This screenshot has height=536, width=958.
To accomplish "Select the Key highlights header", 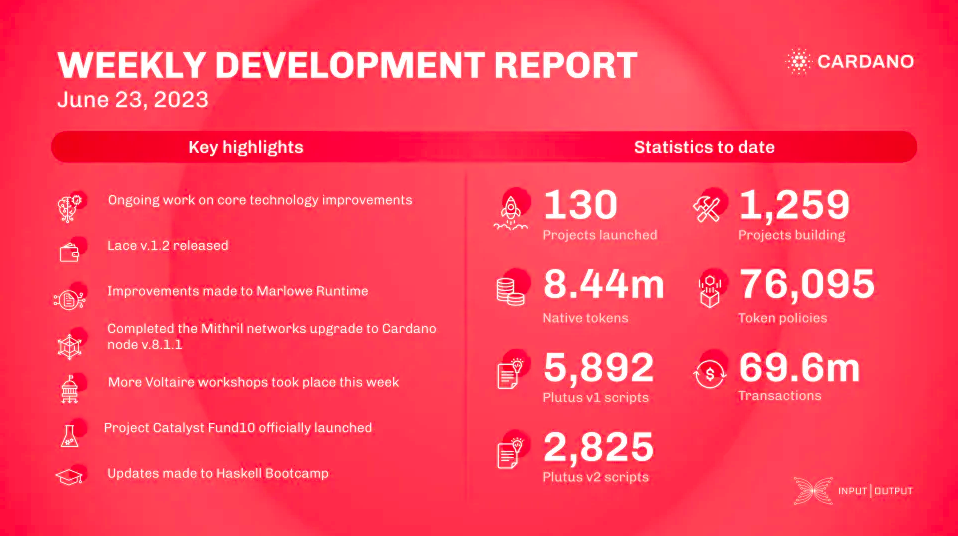I will [246, 147].
